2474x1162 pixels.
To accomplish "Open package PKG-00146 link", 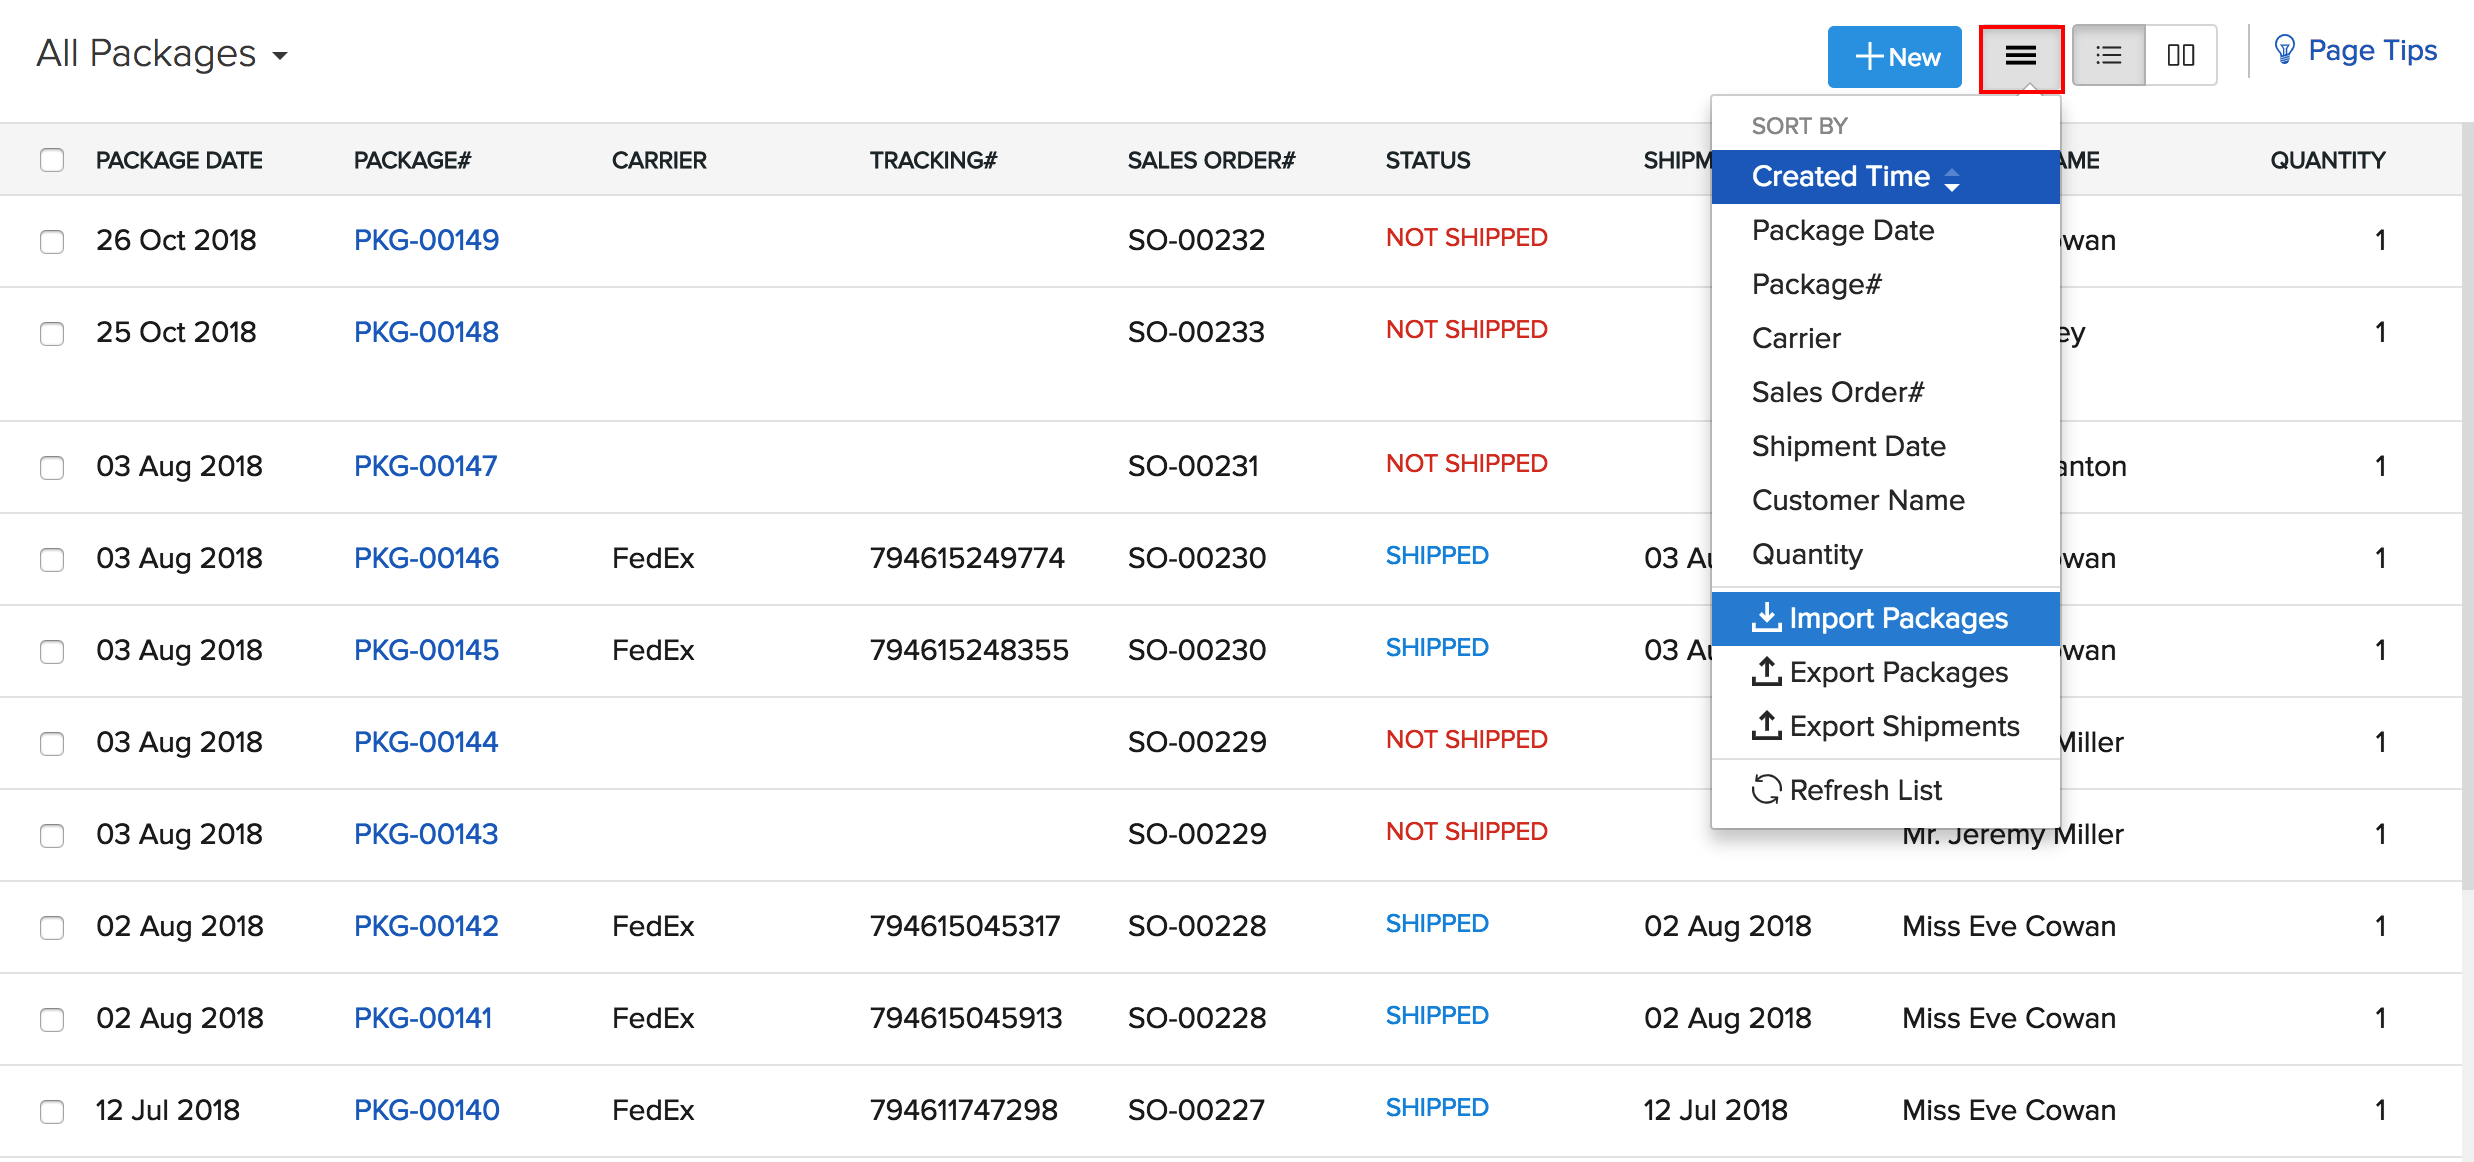I will pyautogui.click(x=426, y=559).
